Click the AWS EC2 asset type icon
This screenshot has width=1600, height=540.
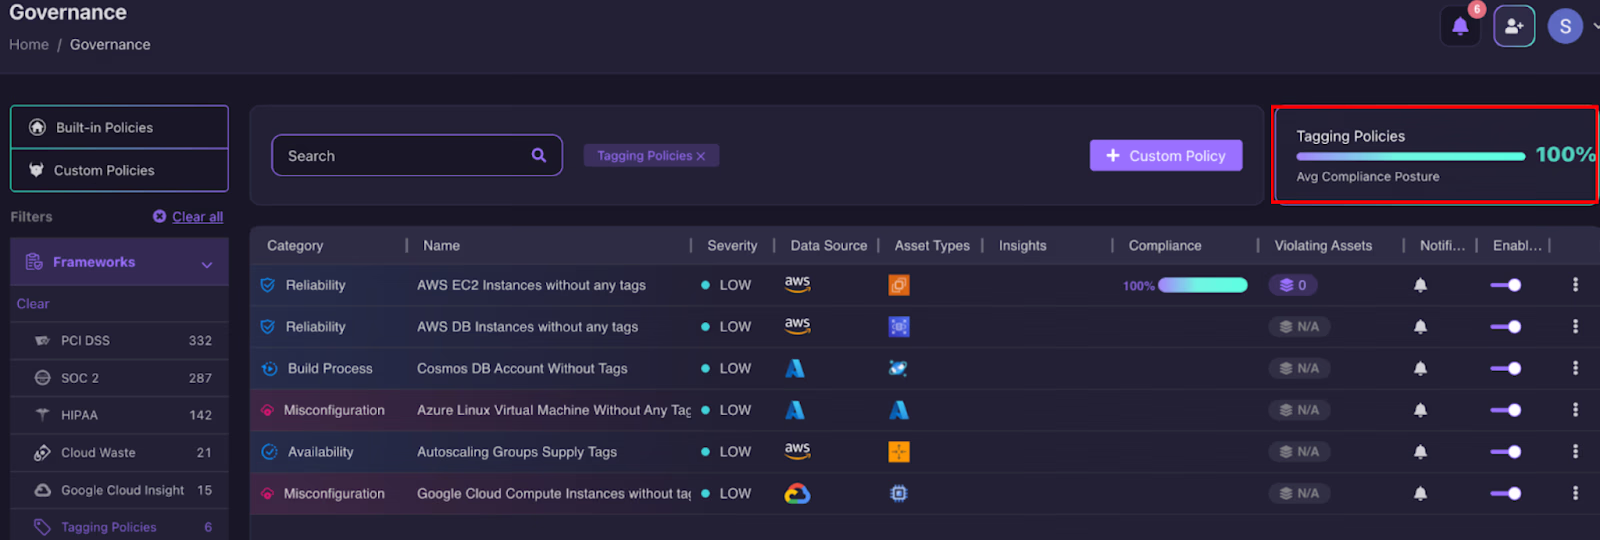pos(899,285)
